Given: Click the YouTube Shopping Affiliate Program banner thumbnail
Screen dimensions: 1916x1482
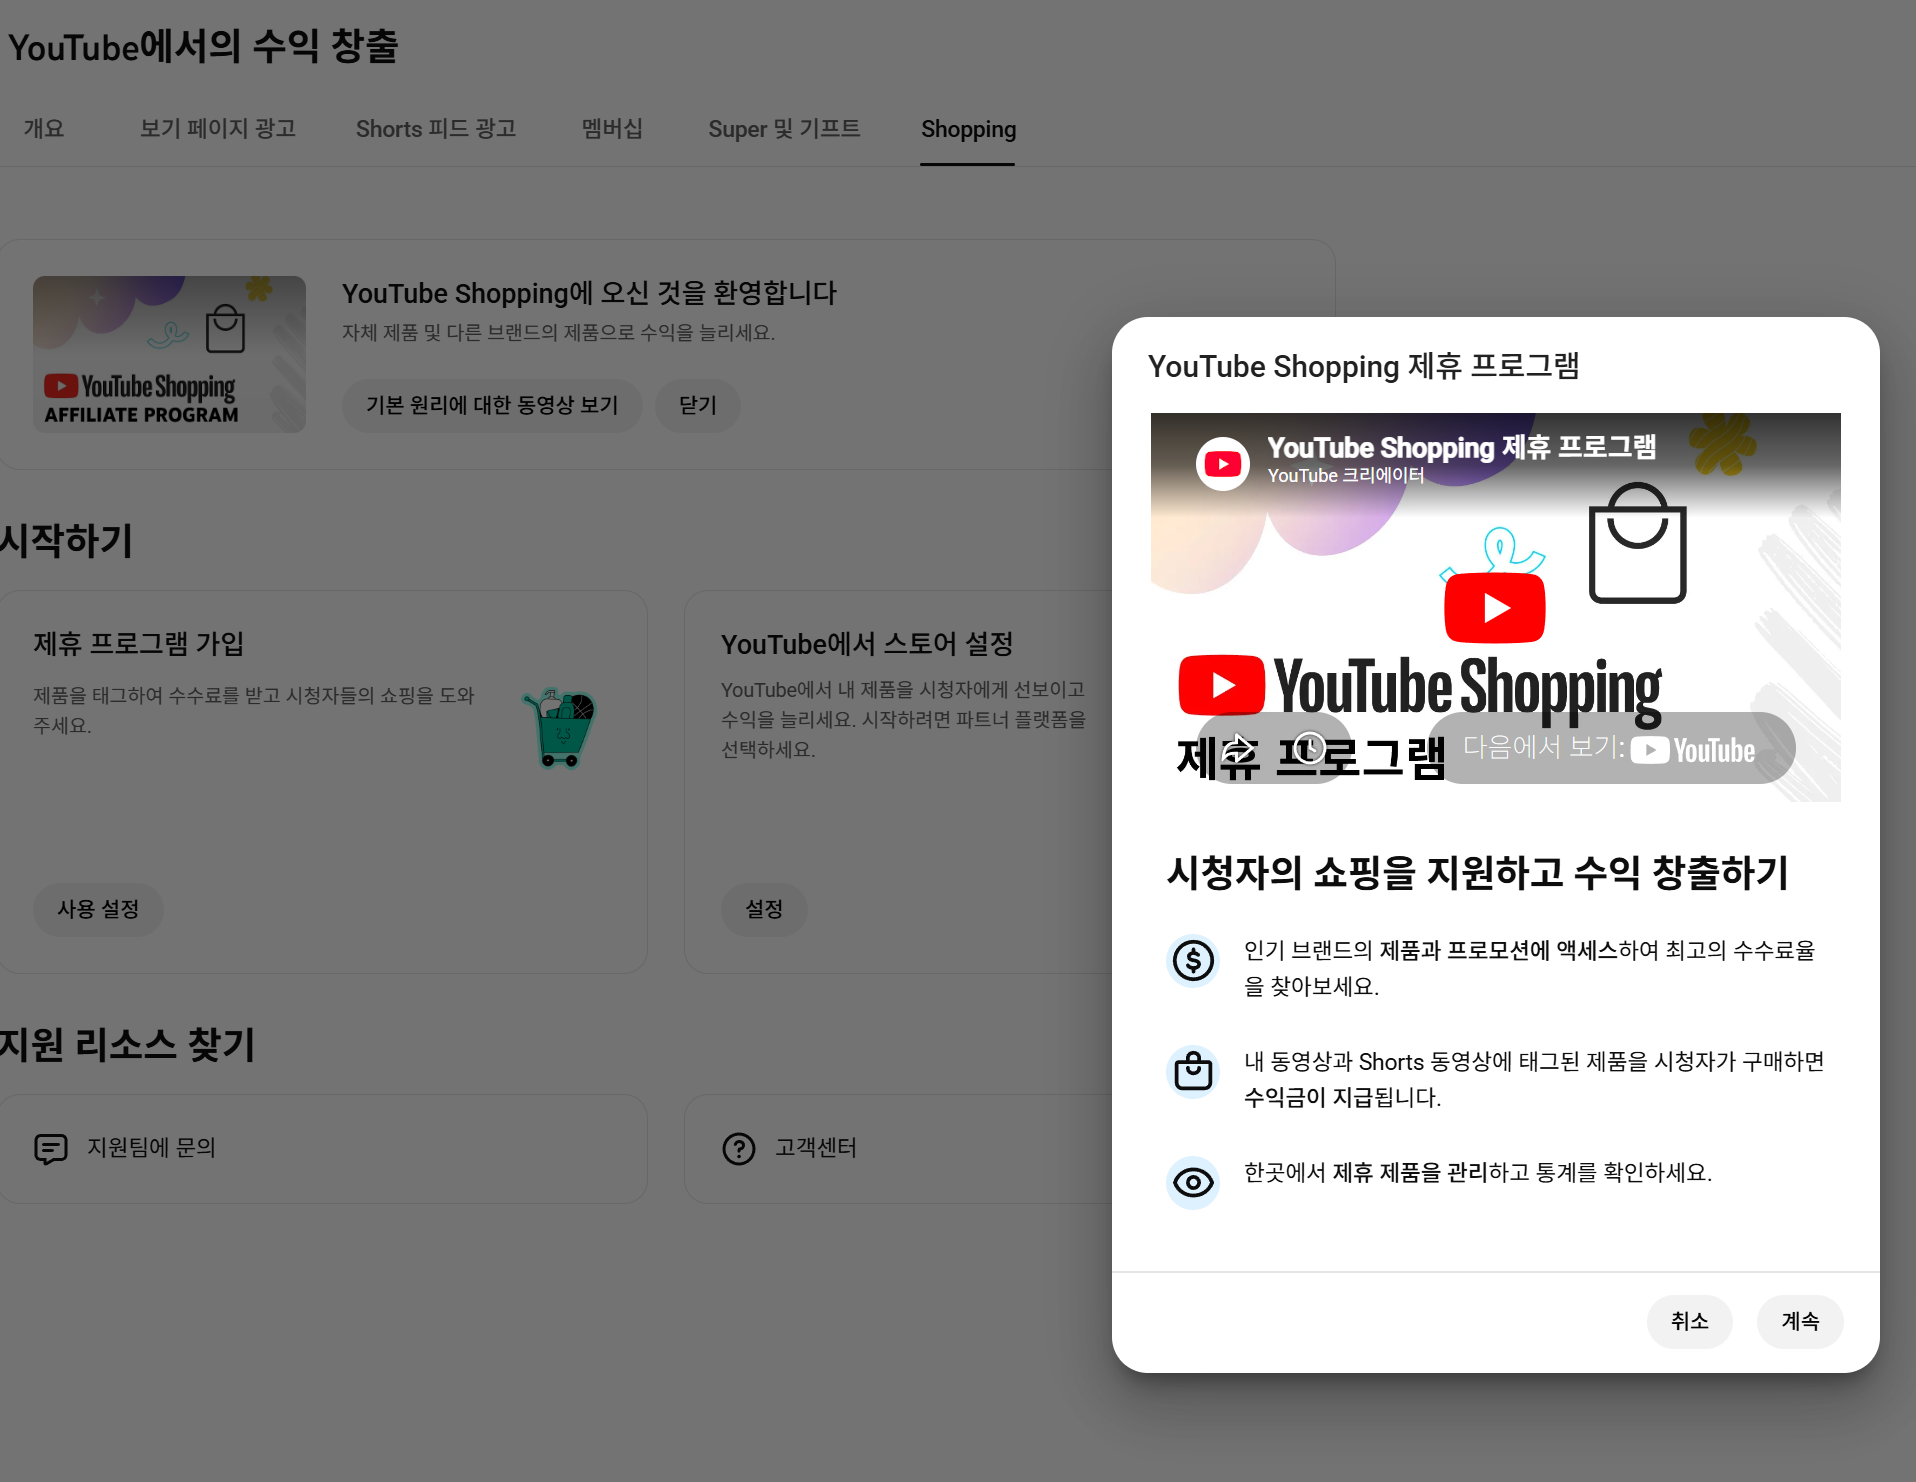Looking at the screenshot, I should tap(169, 354).
